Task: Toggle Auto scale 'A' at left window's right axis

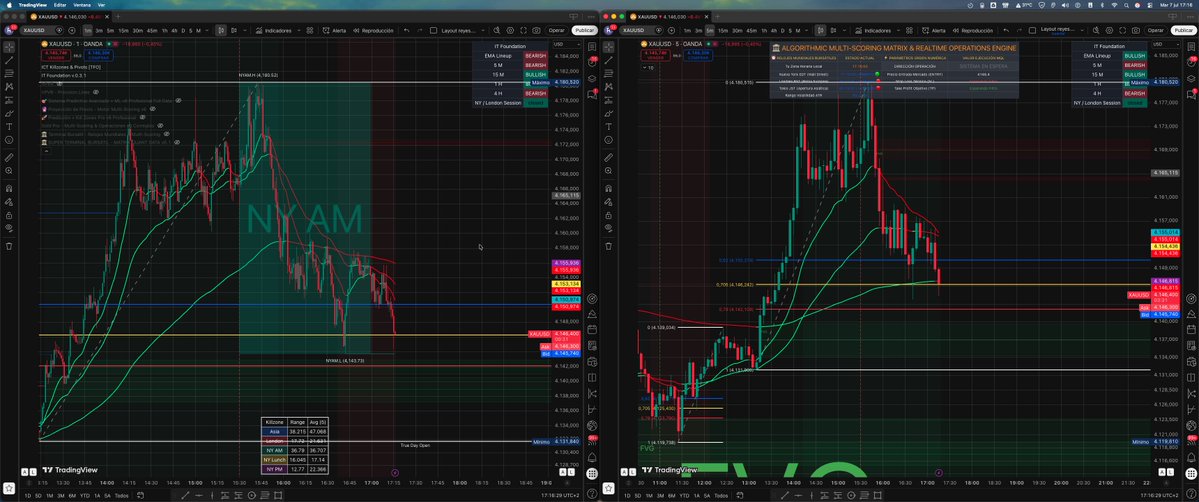Action: point(564,471)
